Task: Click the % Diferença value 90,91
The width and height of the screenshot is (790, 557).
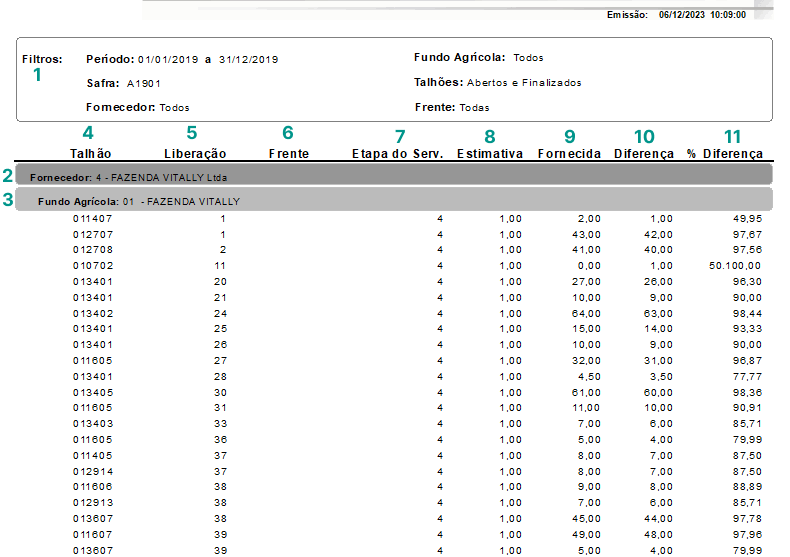Action: 748,407
